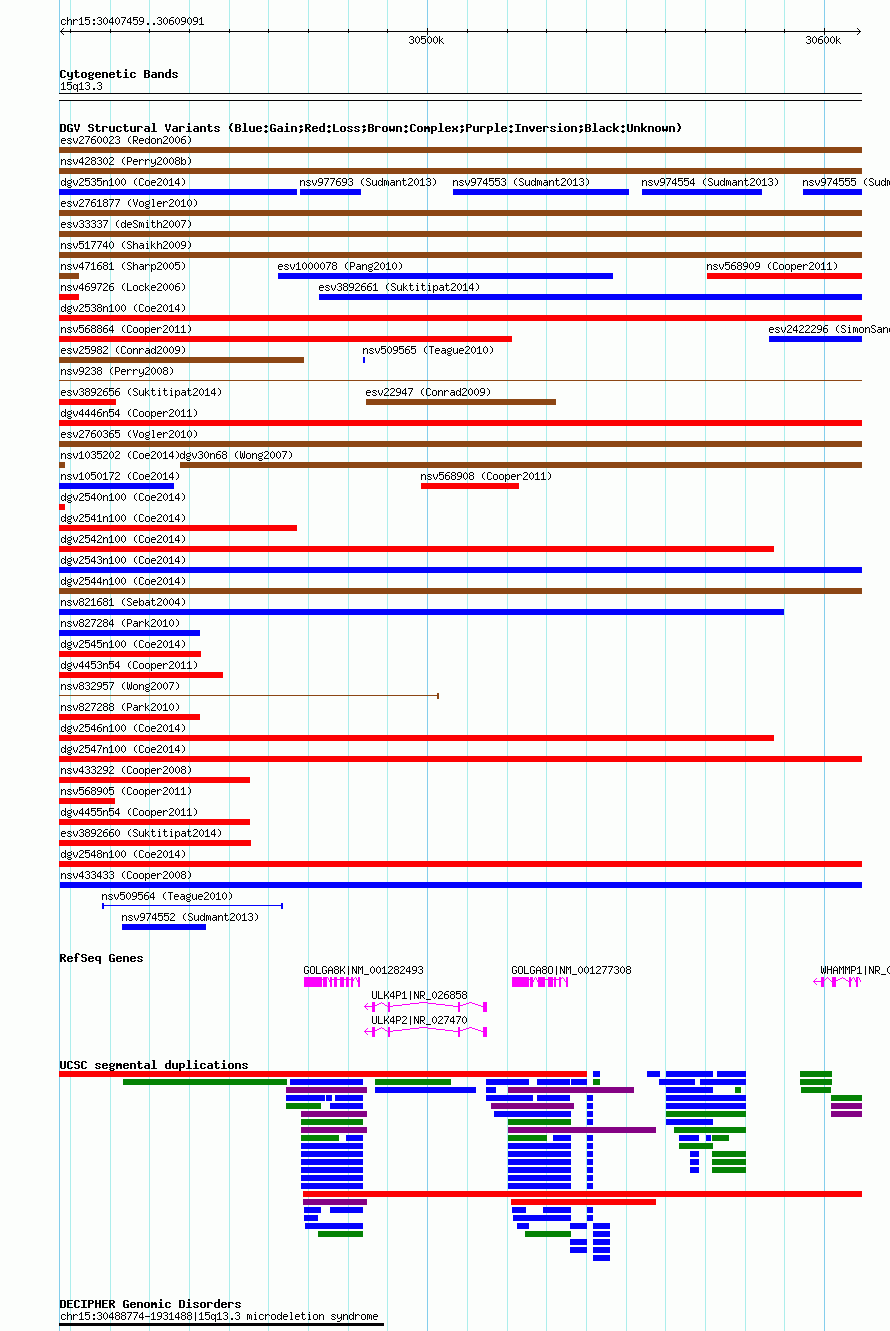The image size is (890, 1331).
Task: Click the 30600k ruler position label
Action: (823, 40)
